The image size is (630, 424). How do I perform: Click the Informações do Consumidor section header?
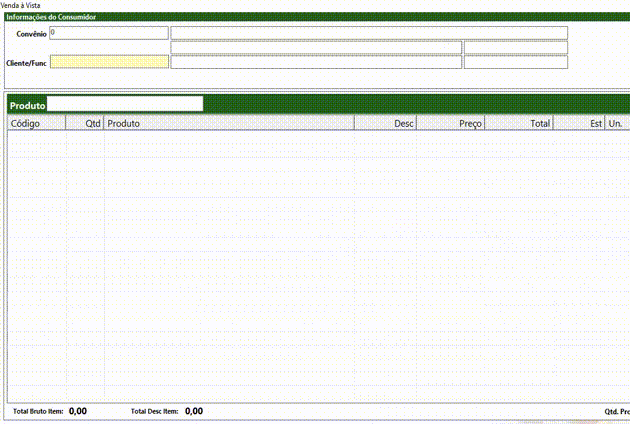(x=54, y=17)
